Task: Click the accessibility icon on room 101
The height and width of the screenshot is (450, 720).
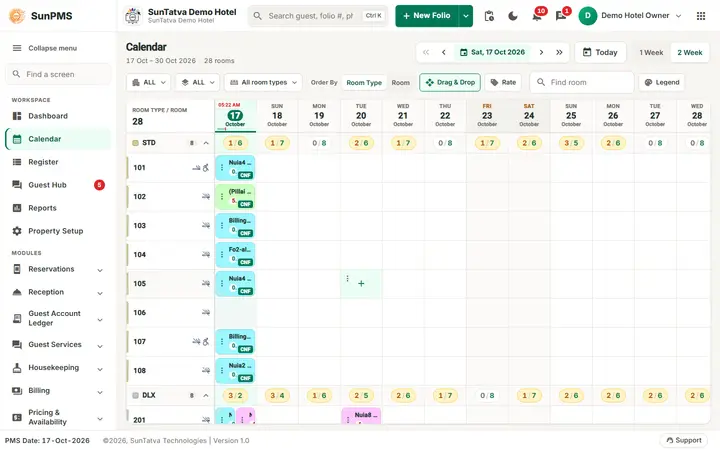Action: [x=206, y=168]
